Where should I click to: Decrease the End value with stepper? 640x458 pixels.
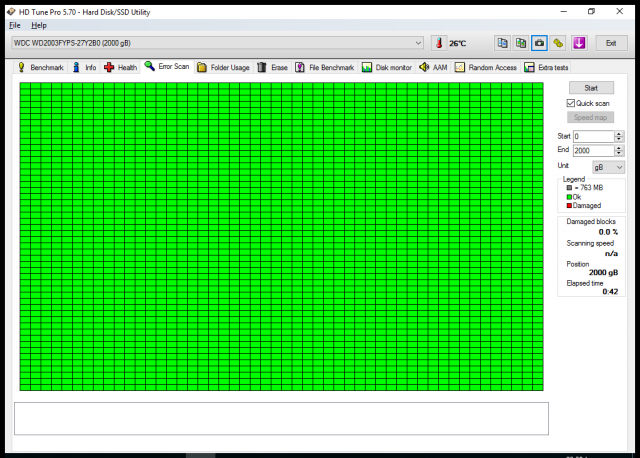619,153
